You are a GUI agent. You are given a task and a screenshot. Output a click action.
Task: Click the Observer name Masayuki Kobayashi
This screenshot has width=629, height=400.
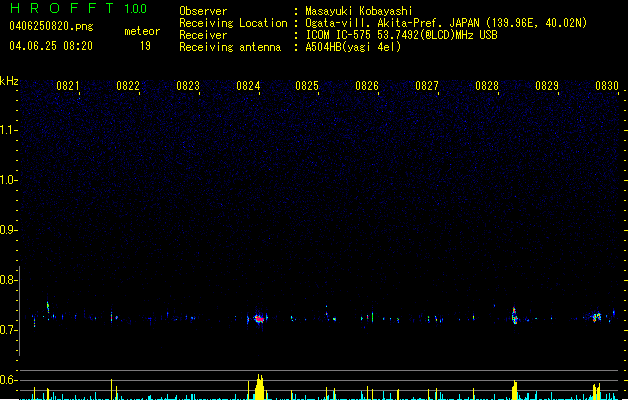(x=359, y=11)
